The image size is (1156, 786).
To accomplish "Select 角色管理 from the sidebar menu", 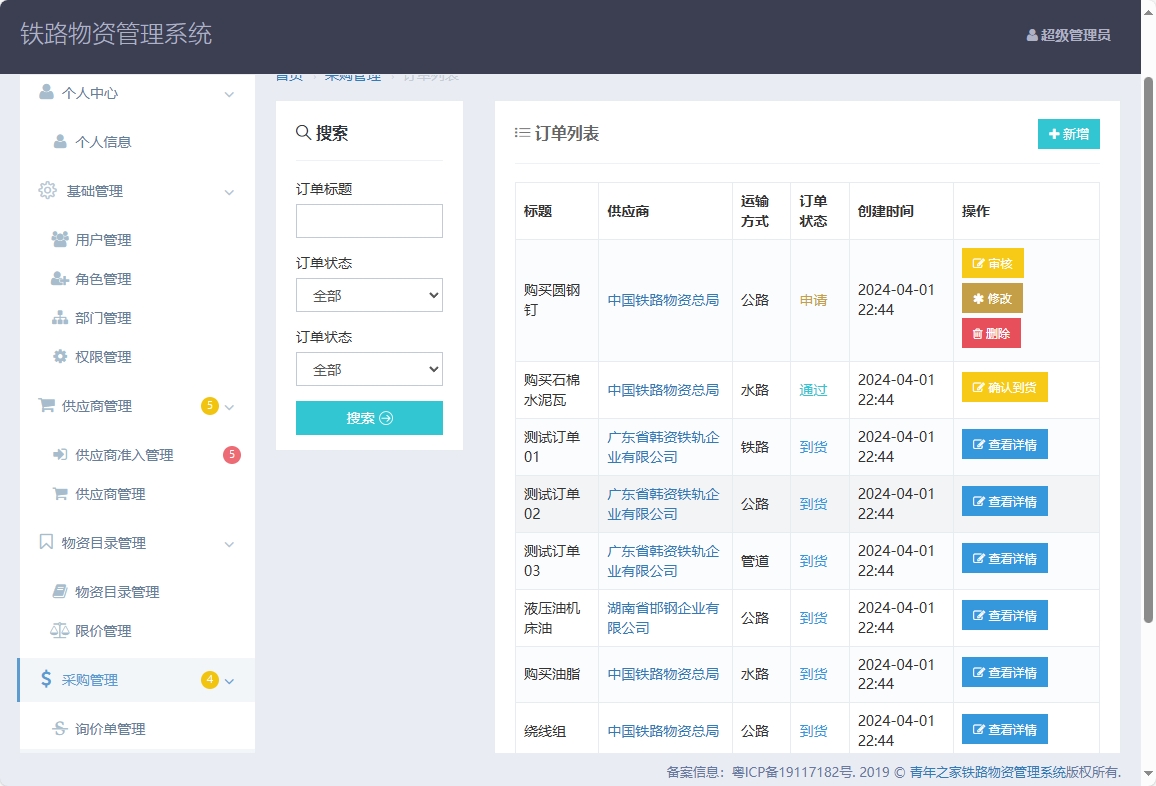I will (x=101, y=278).
